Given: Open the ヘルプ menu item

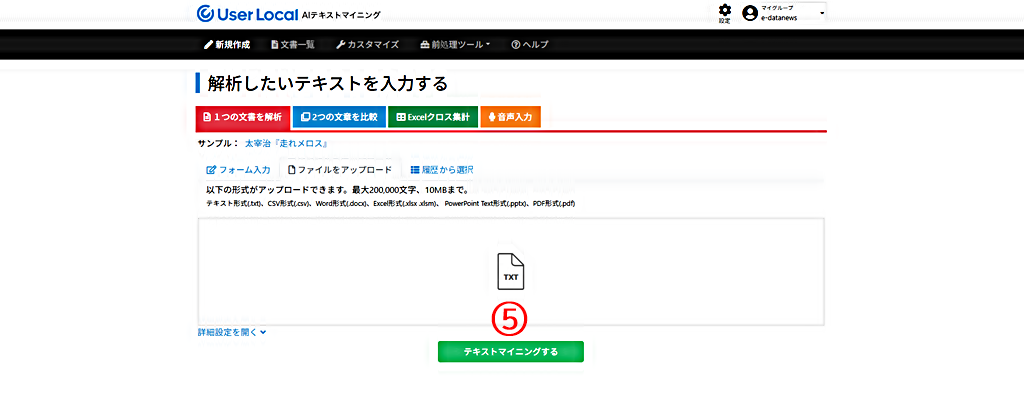Looking at the screenshot, I should 530,44.
